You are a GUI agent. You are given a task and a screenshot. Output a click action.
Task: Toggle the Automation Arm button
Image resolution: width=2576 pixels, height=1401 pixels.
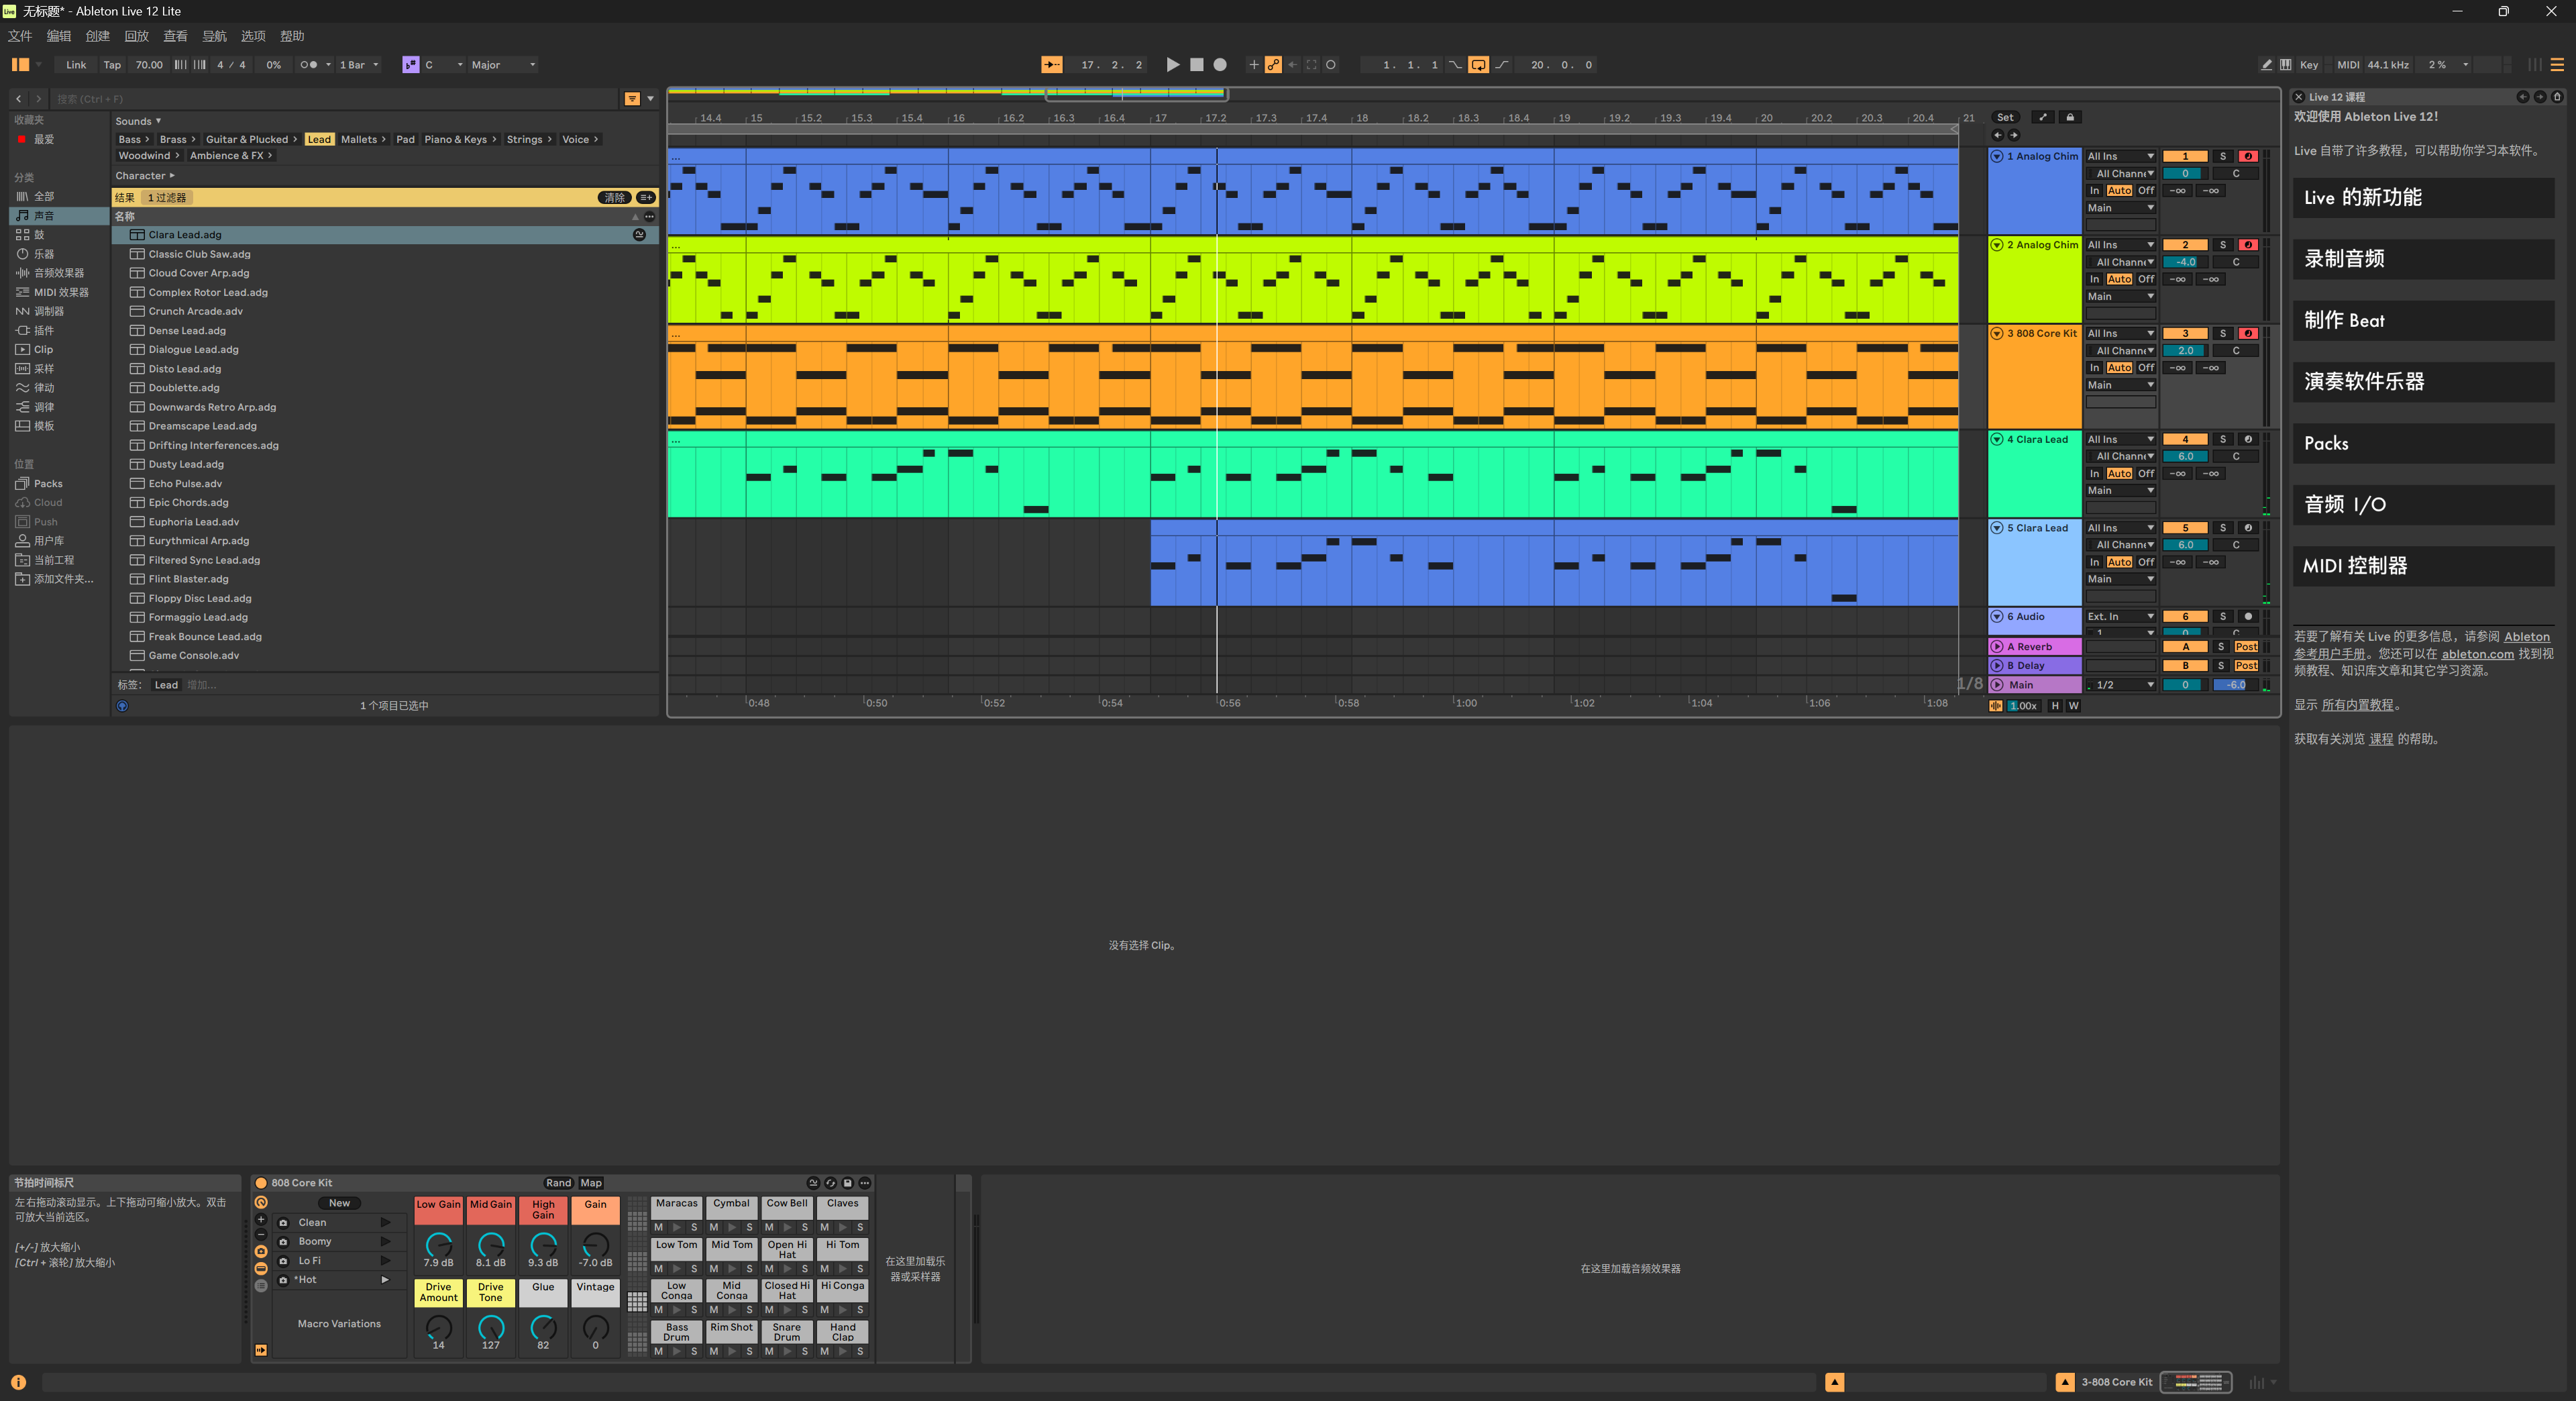pos(1273,65)
